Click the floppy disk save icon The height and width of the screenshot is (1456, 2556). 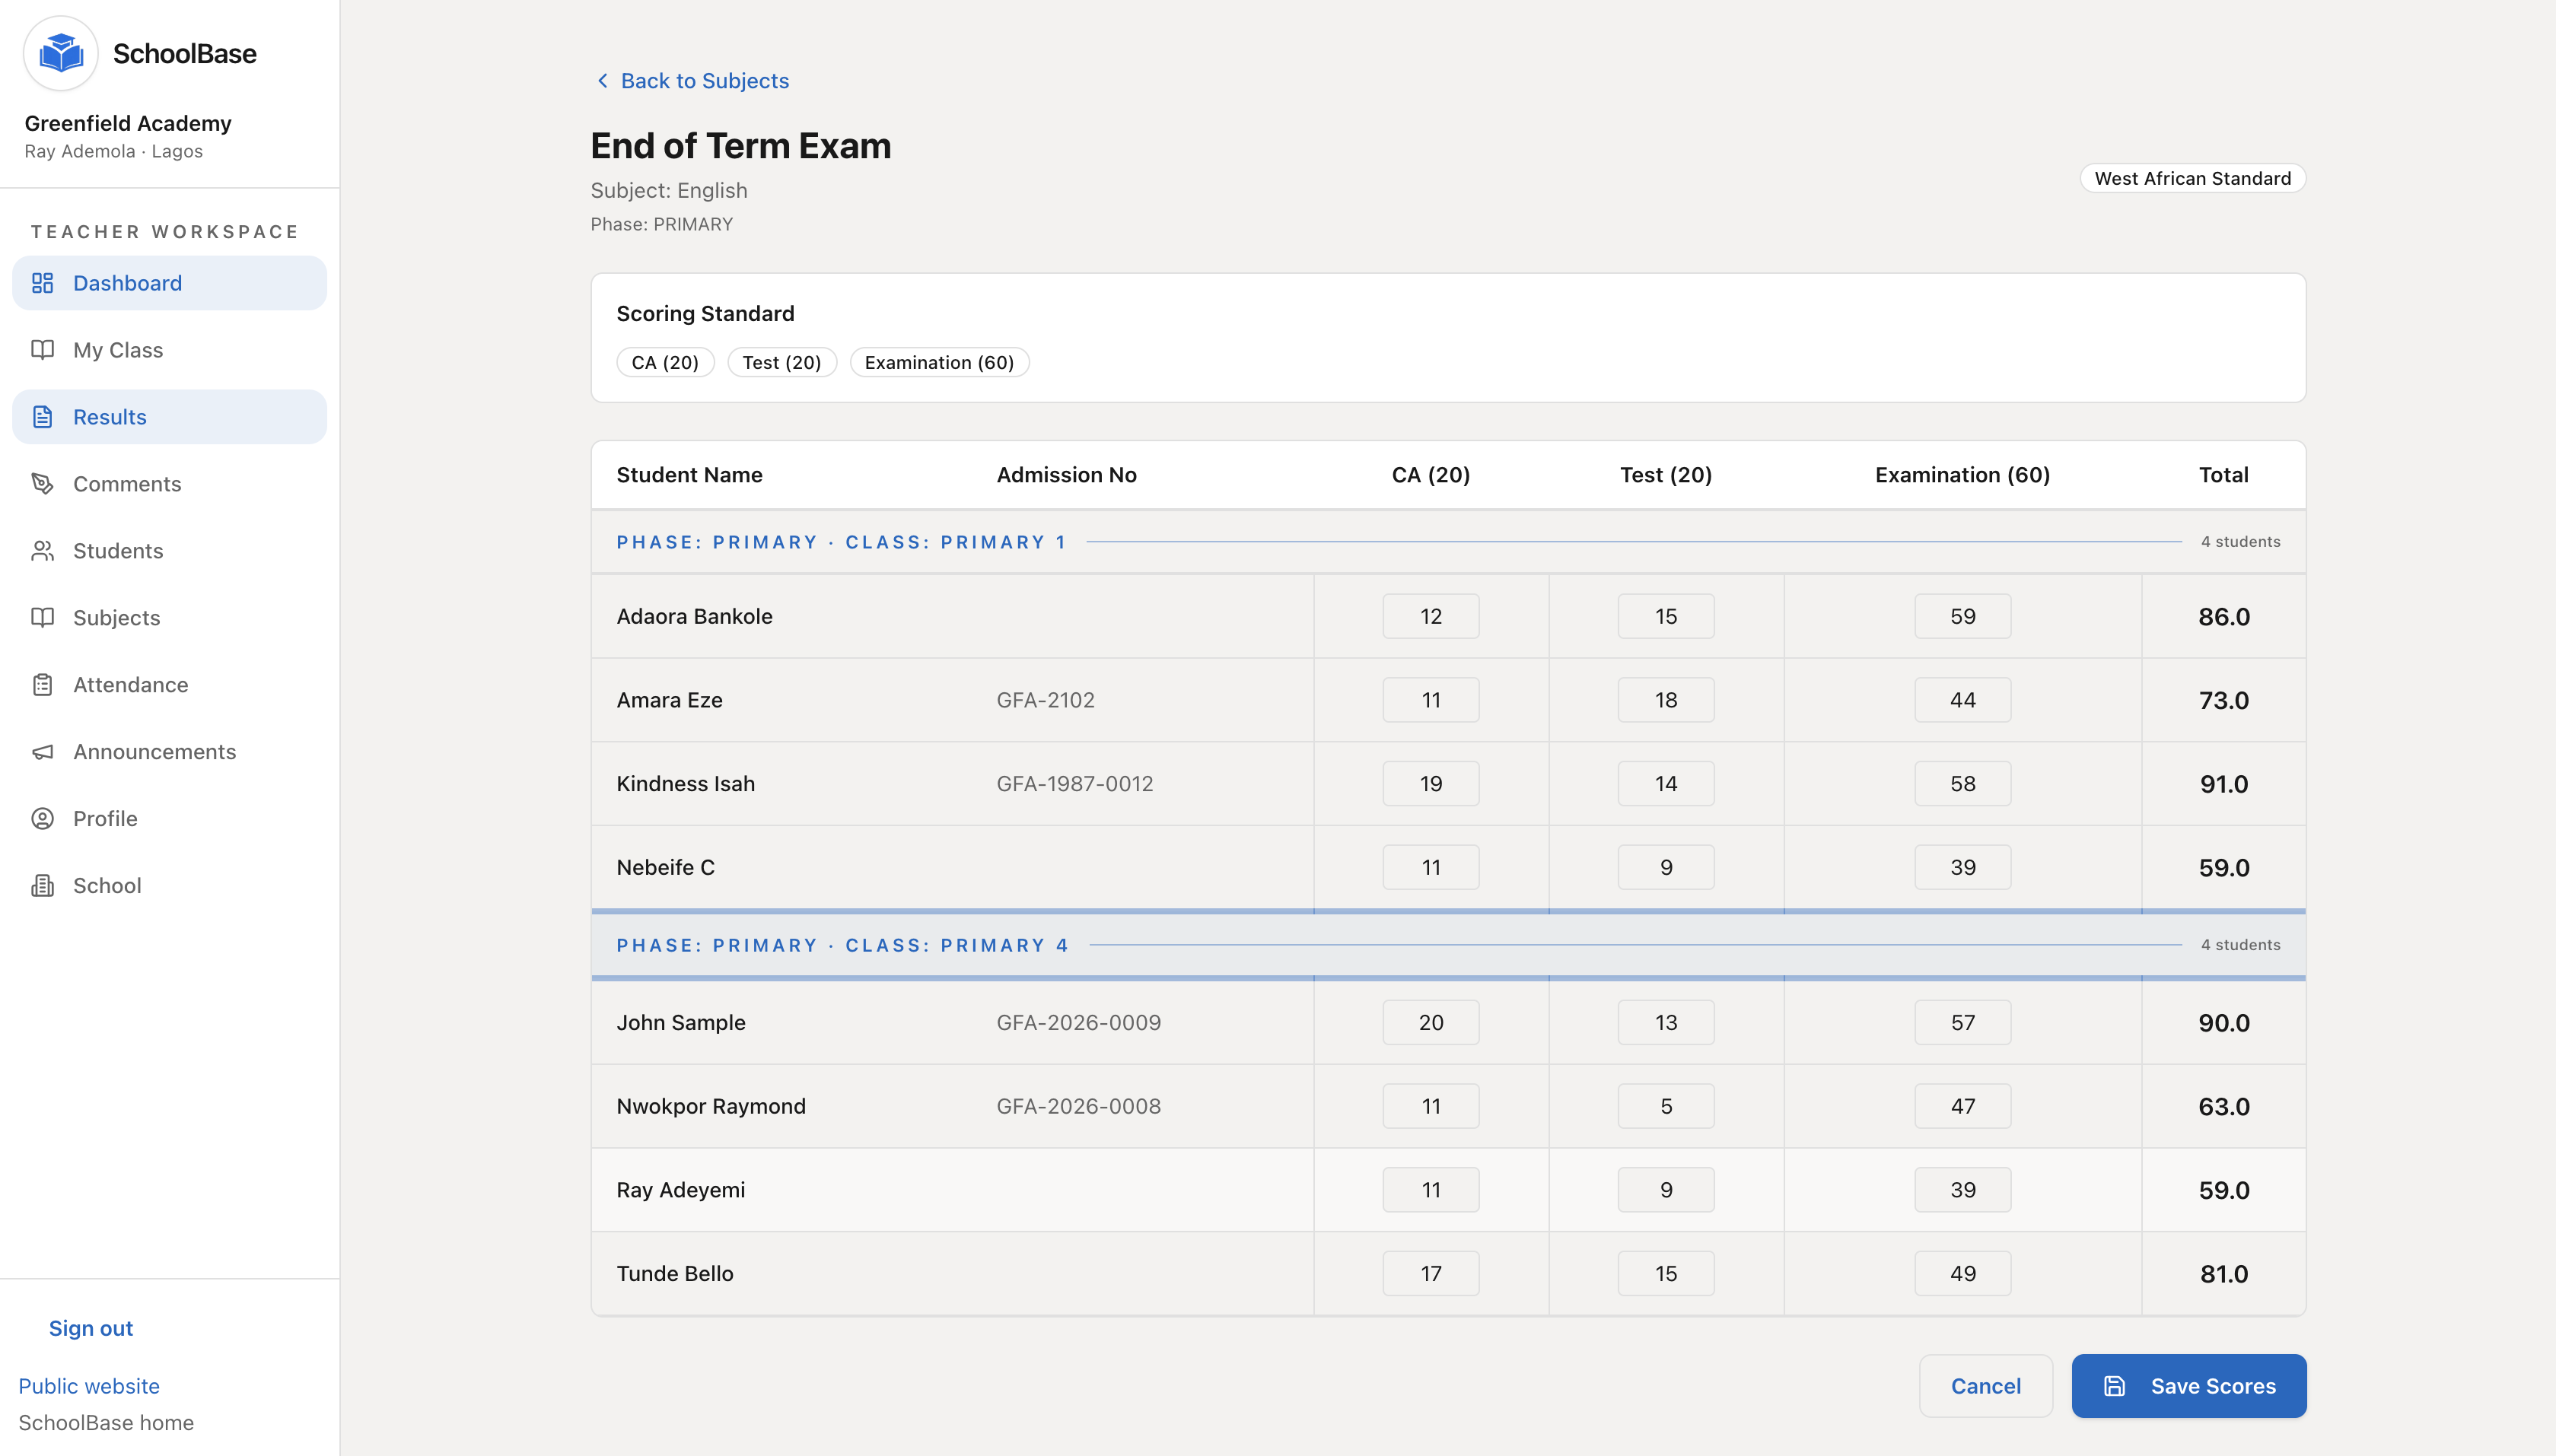[x=2114, y=1386]
